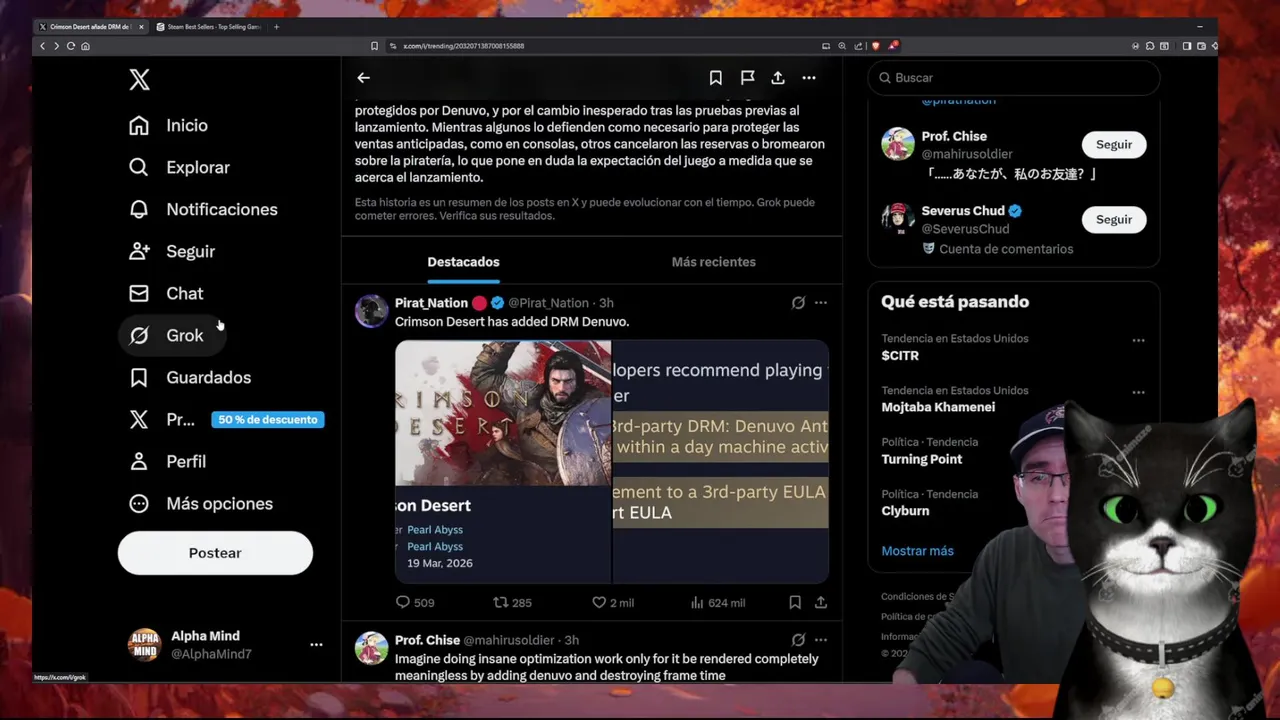The width and height of the screenshot is (1280, 720).
Task: Switch to the Más recientes tab
Action: click(714, 262)
